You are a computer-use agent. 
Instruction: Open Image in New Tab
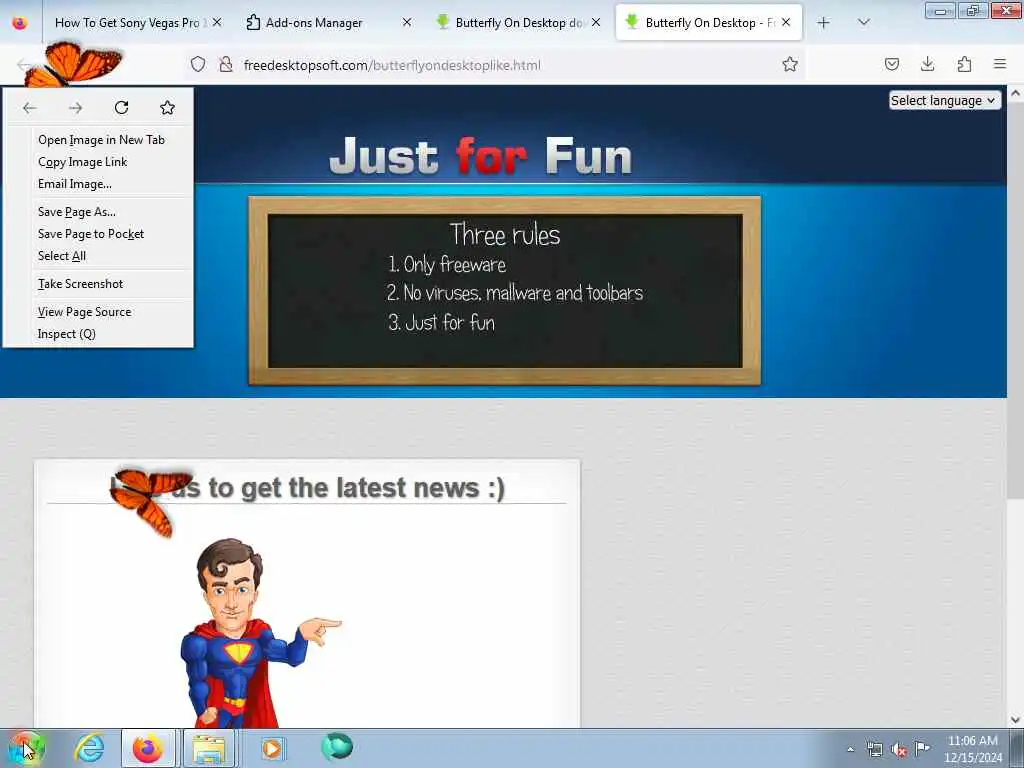(101, 140)
